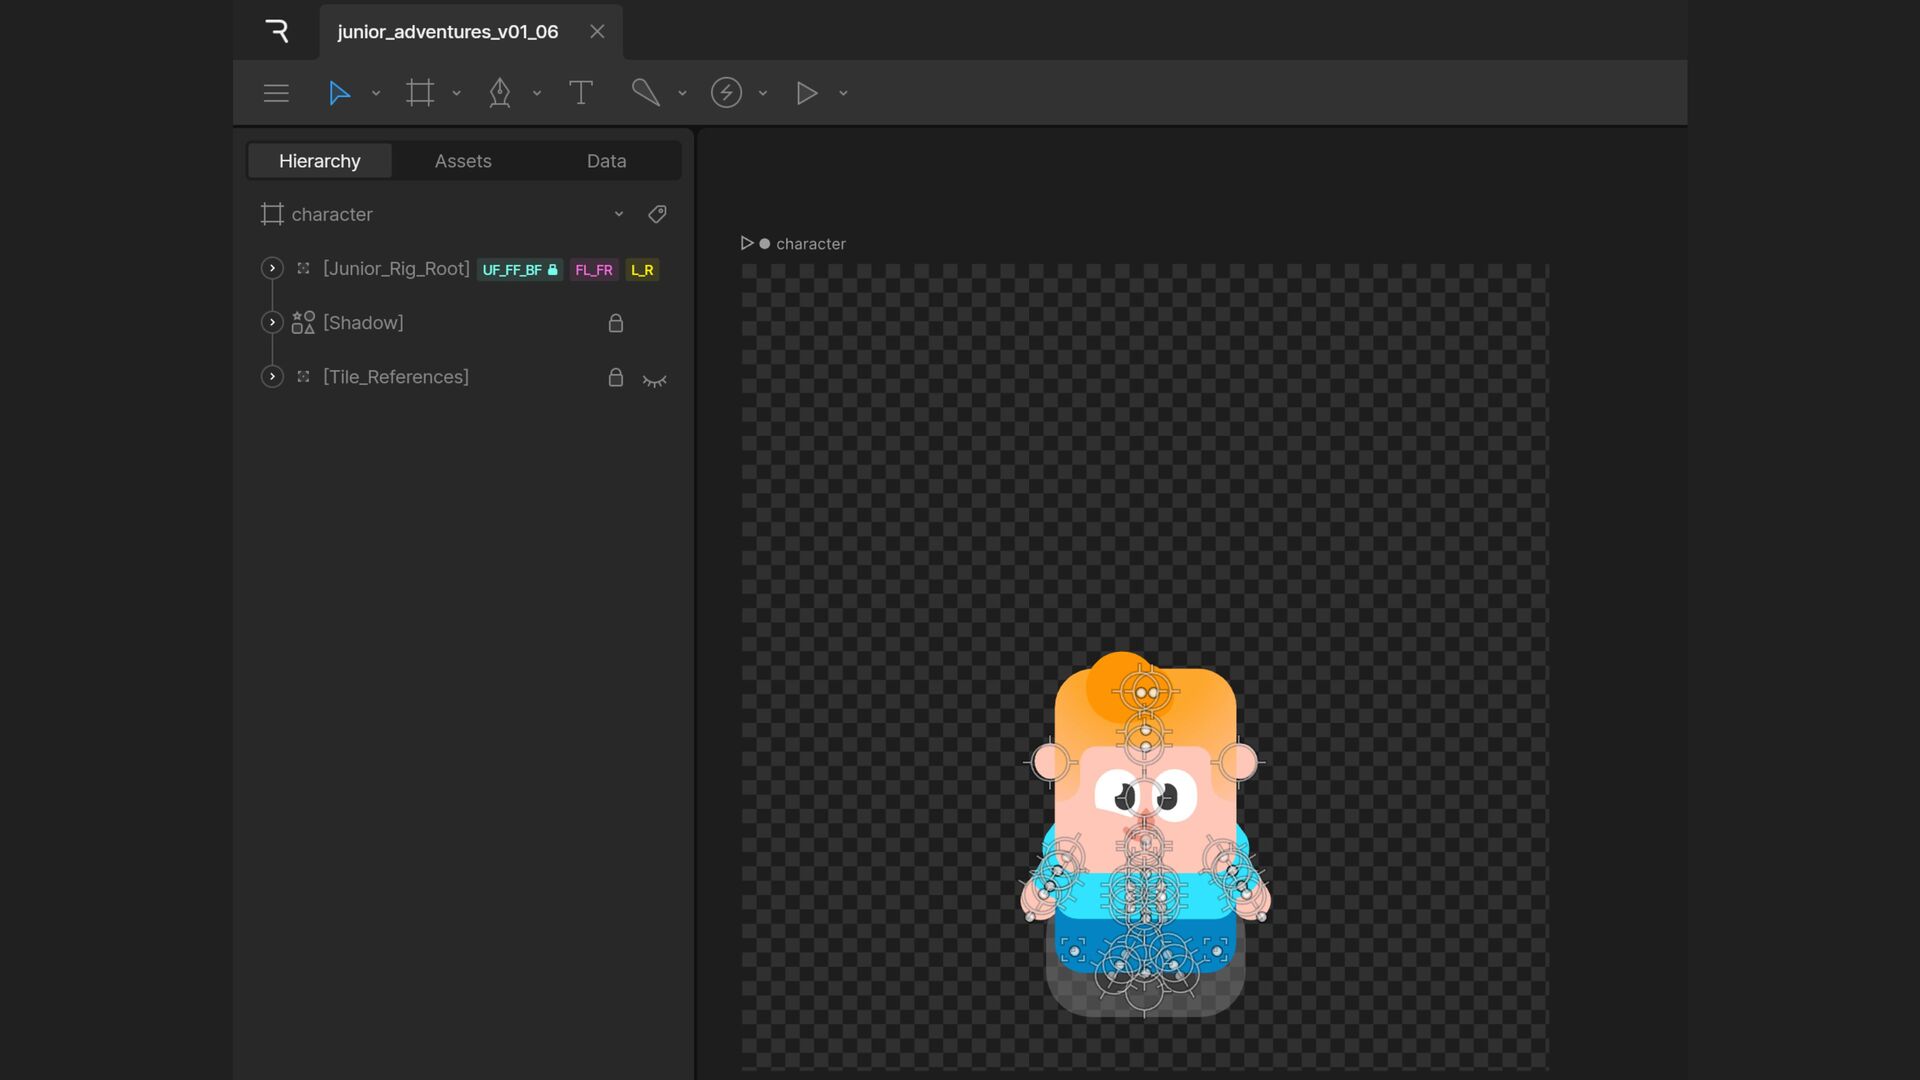Screen dimensions: 1920x1080
Task: Select the Pen tool
Action: 500,93
